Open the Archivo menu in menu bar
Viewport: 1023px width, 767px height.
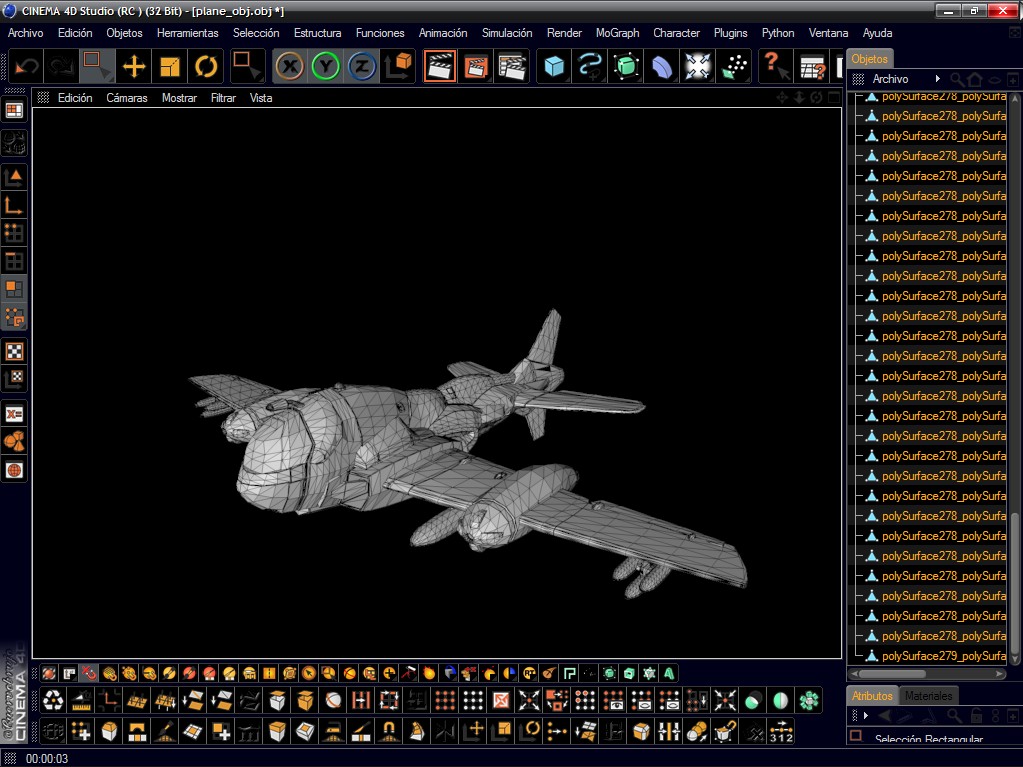25,33
